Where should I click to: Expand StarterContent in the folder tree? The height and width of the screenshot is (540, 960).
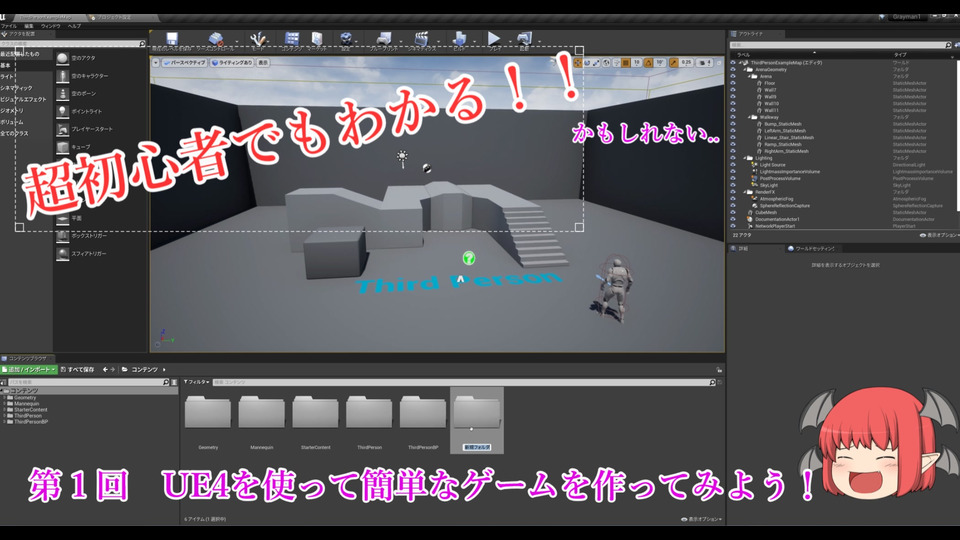pyautogui.click(x=4, y=410)
